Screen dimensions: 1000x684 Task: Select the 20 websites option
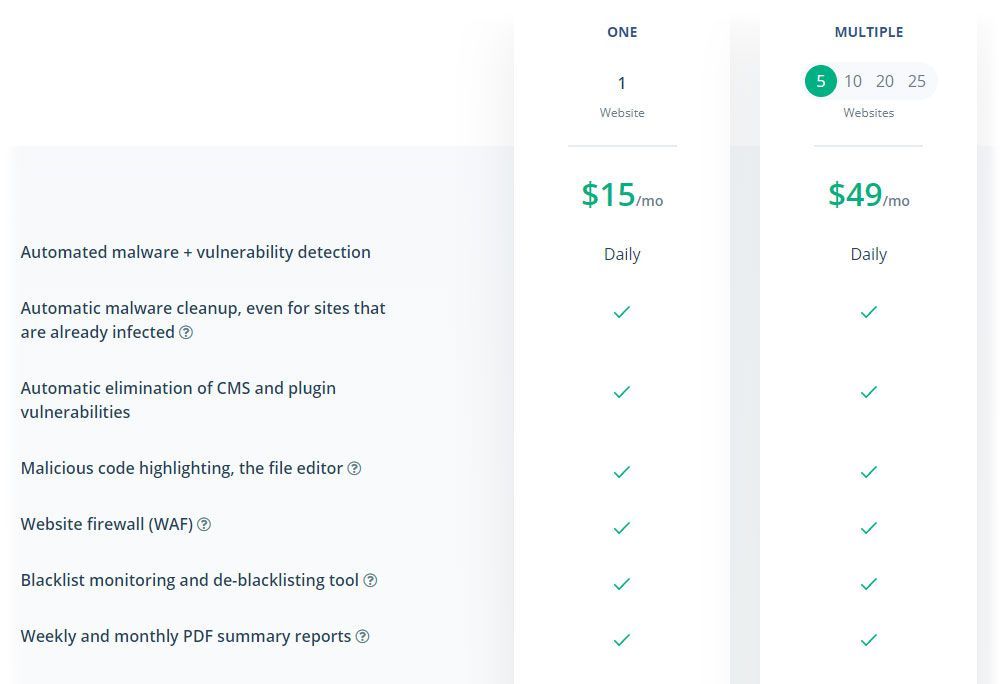(885, 82)
